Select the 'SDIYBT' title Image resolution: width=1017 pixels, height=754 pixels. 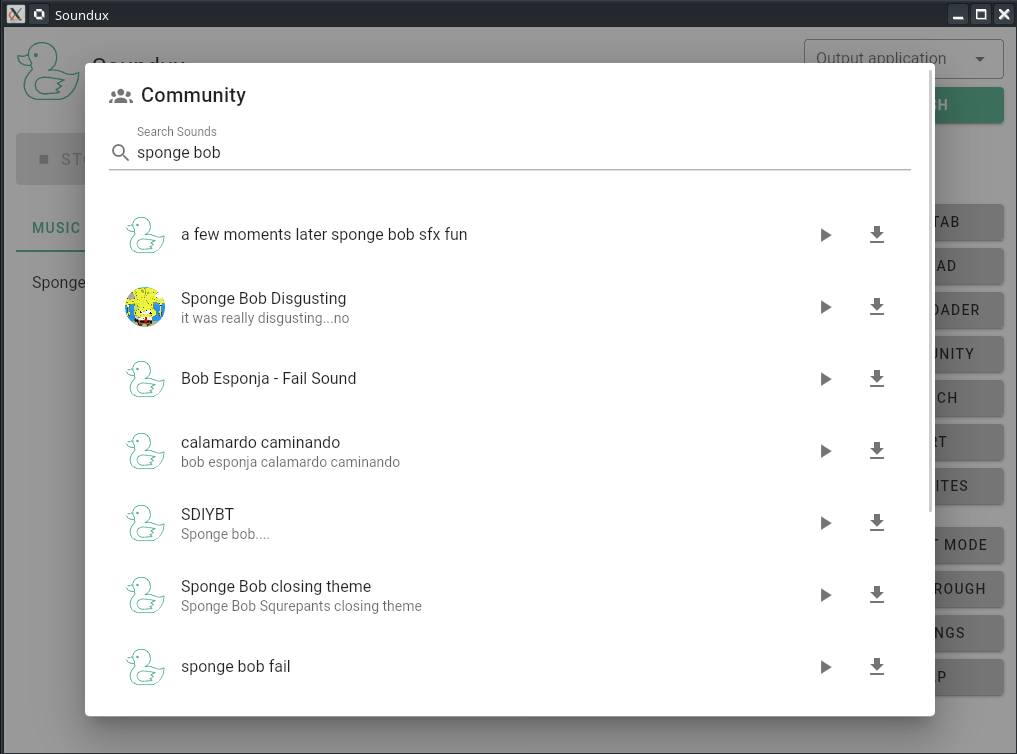[207, 514]
